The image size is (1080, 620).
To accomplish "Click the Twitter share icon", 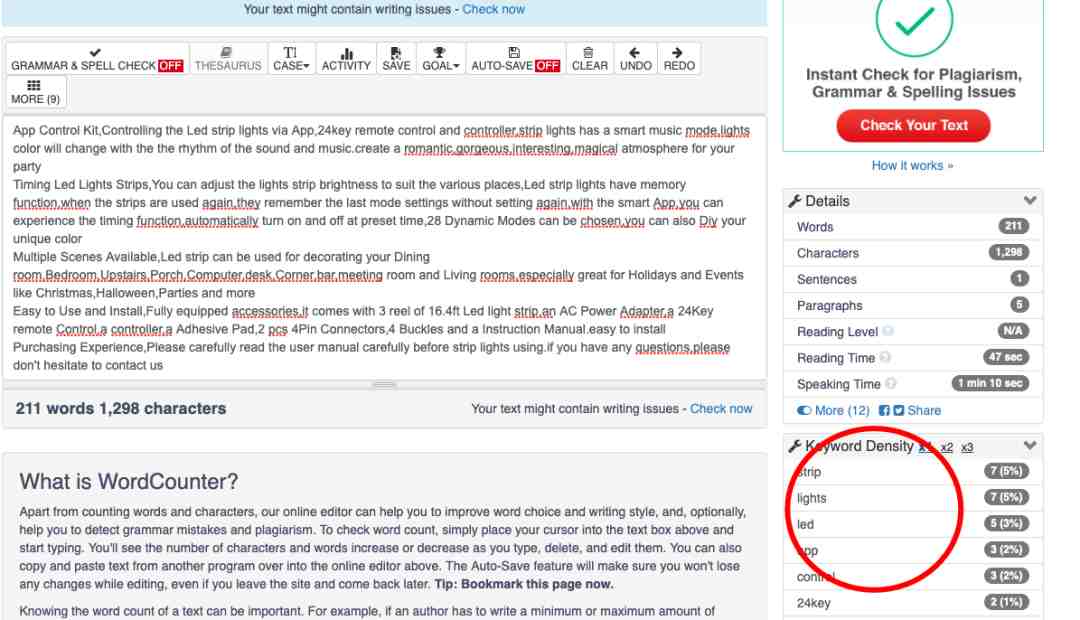I will 898,411.
